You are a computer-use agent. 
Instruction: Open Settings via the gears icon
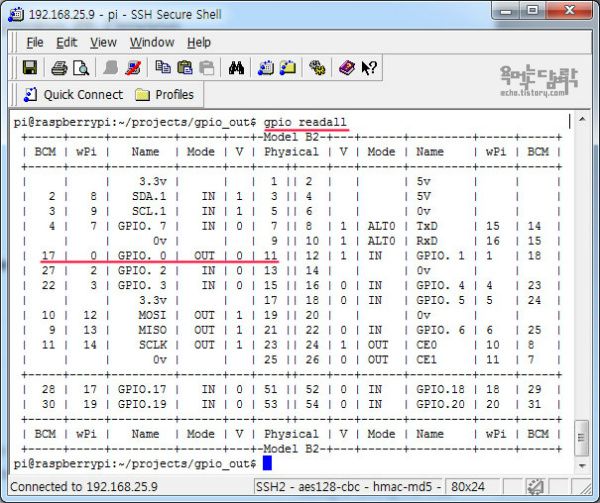[x=317, y=68]
